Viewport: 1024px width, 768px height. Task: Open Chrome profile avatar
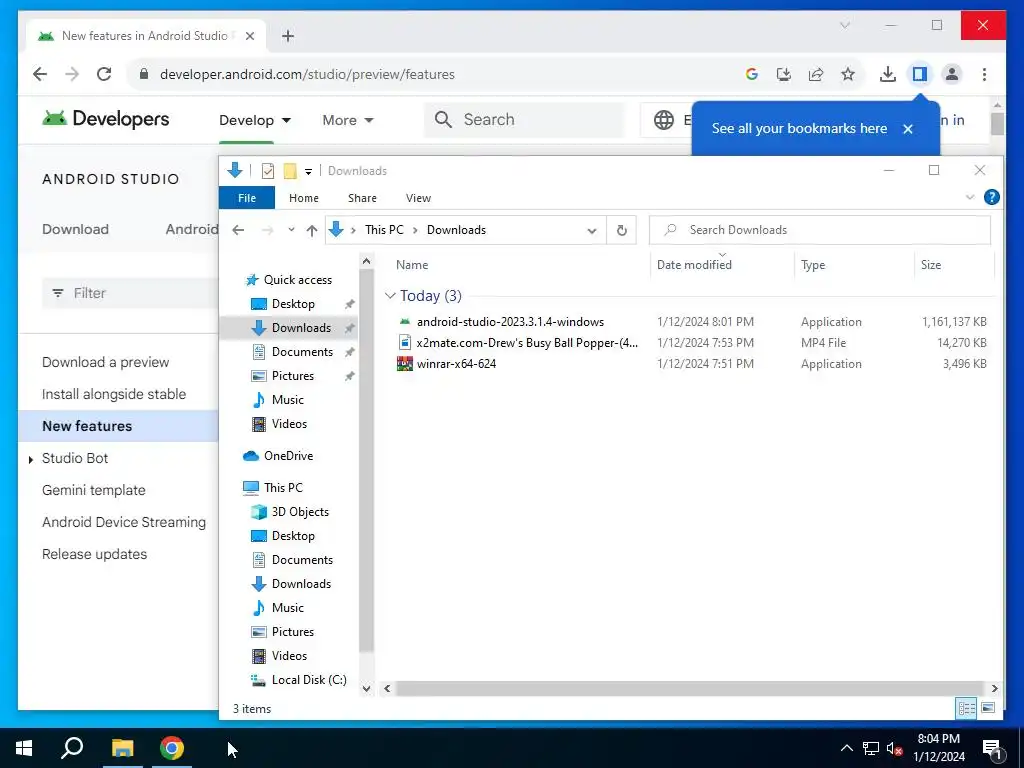click(952, 74)
